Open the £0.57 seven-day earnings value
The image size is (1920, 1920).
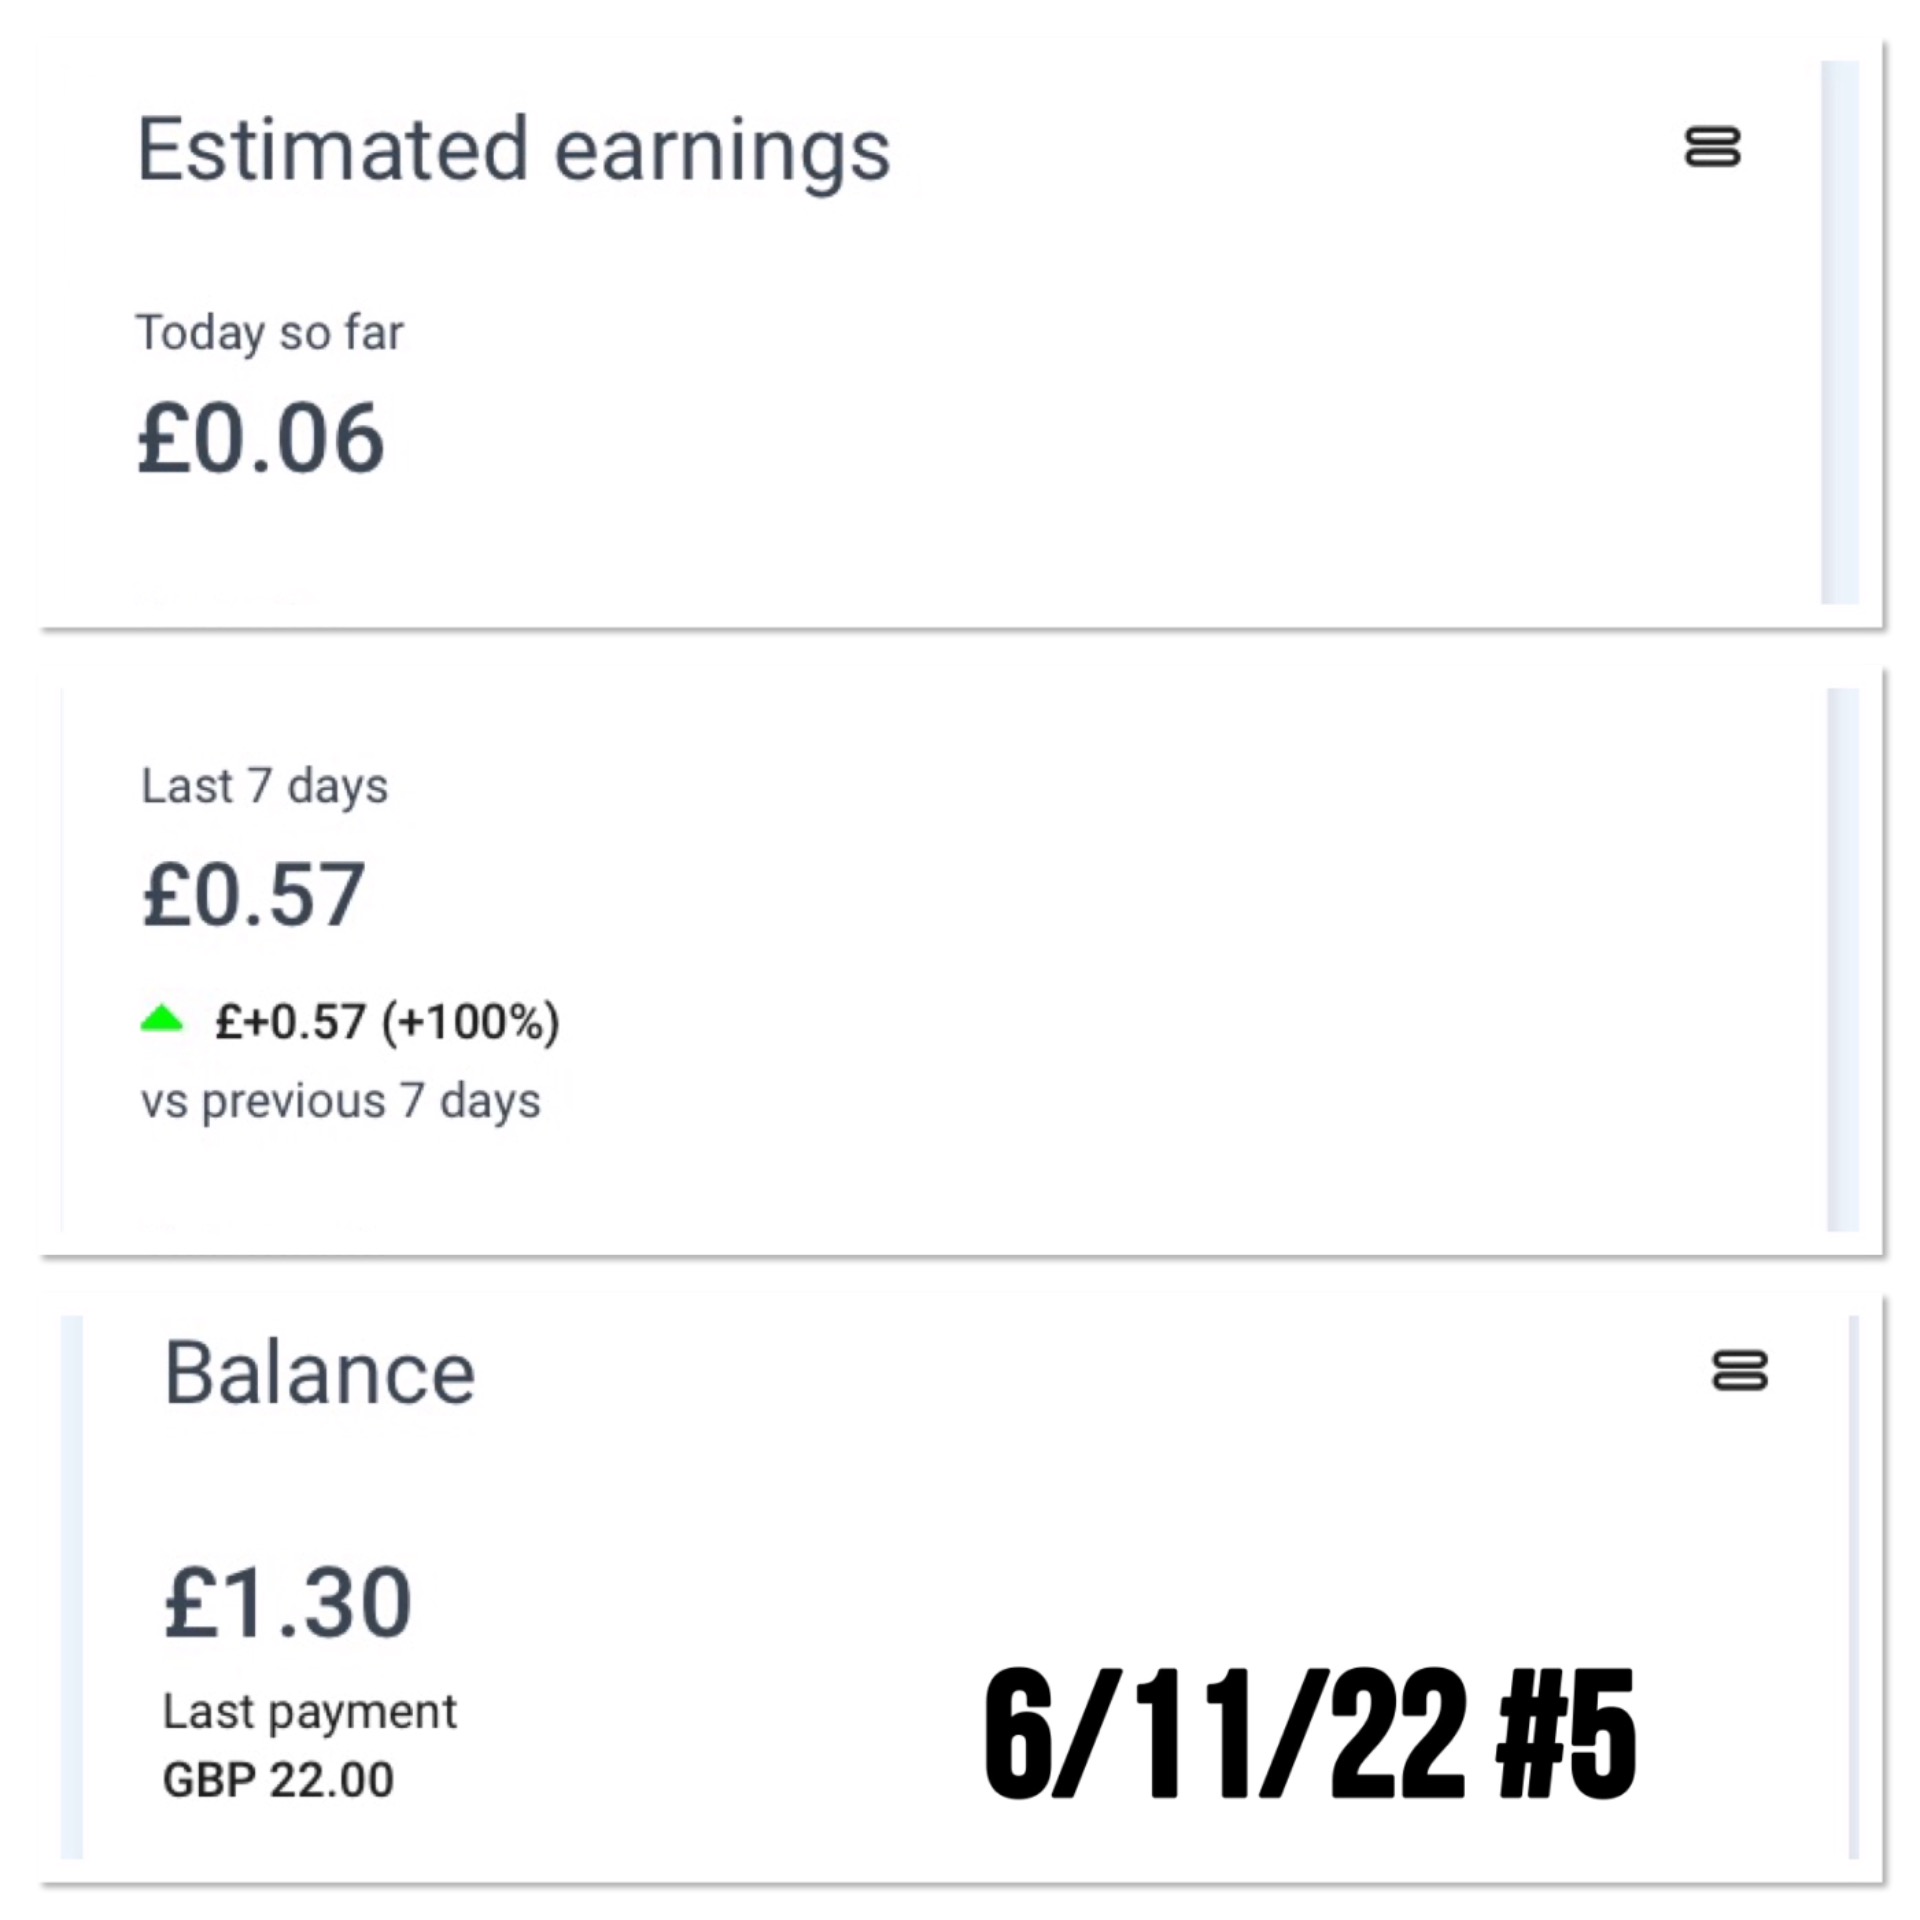pos(254,894)
